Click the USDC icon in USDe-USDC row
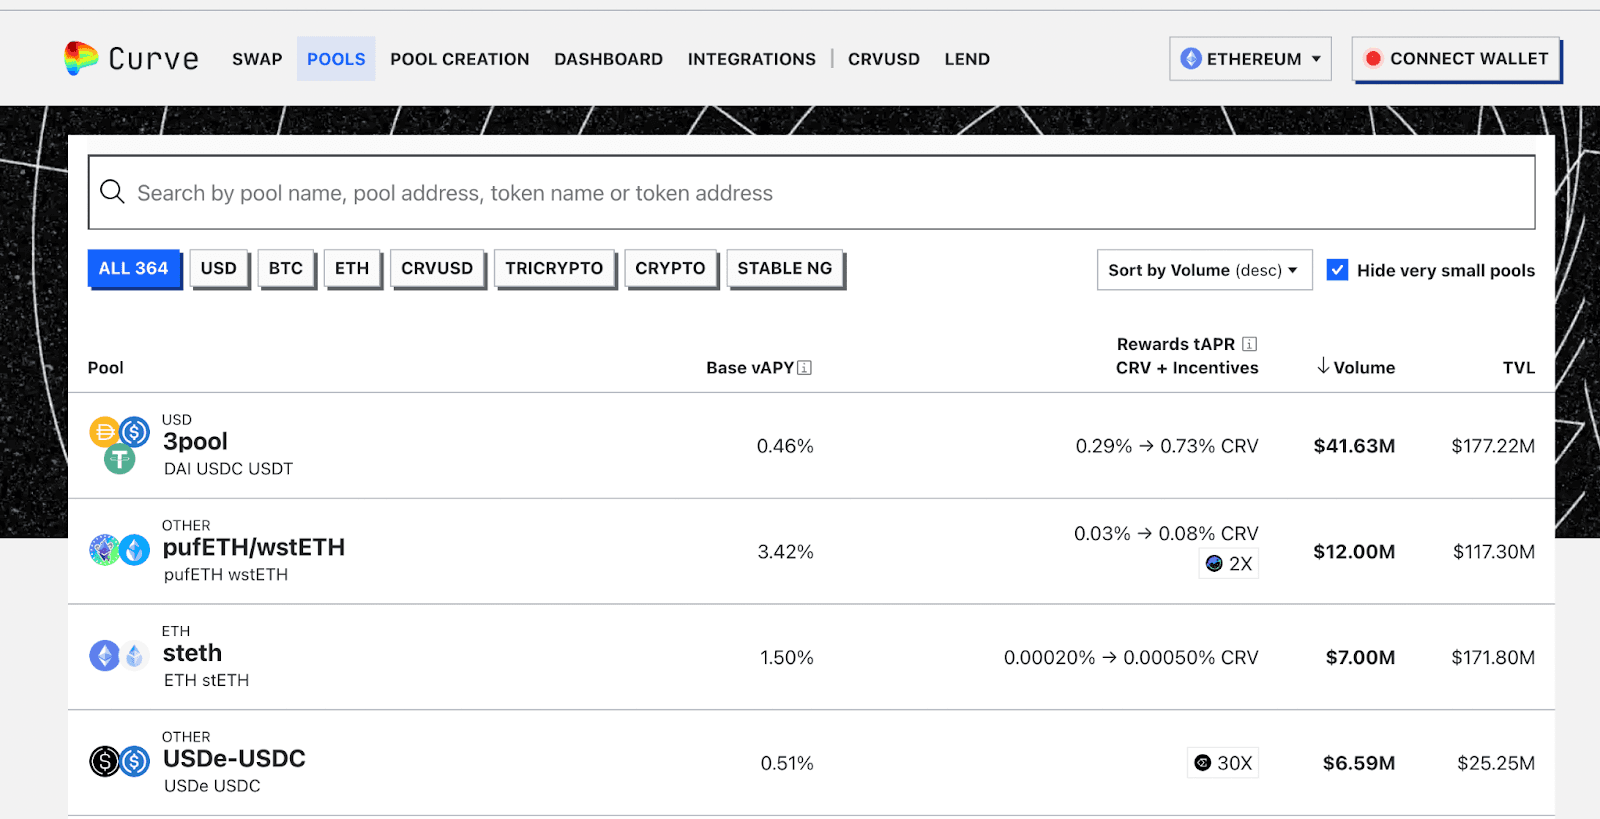This screenshot has width=1600, height=819. pos(135,762)
